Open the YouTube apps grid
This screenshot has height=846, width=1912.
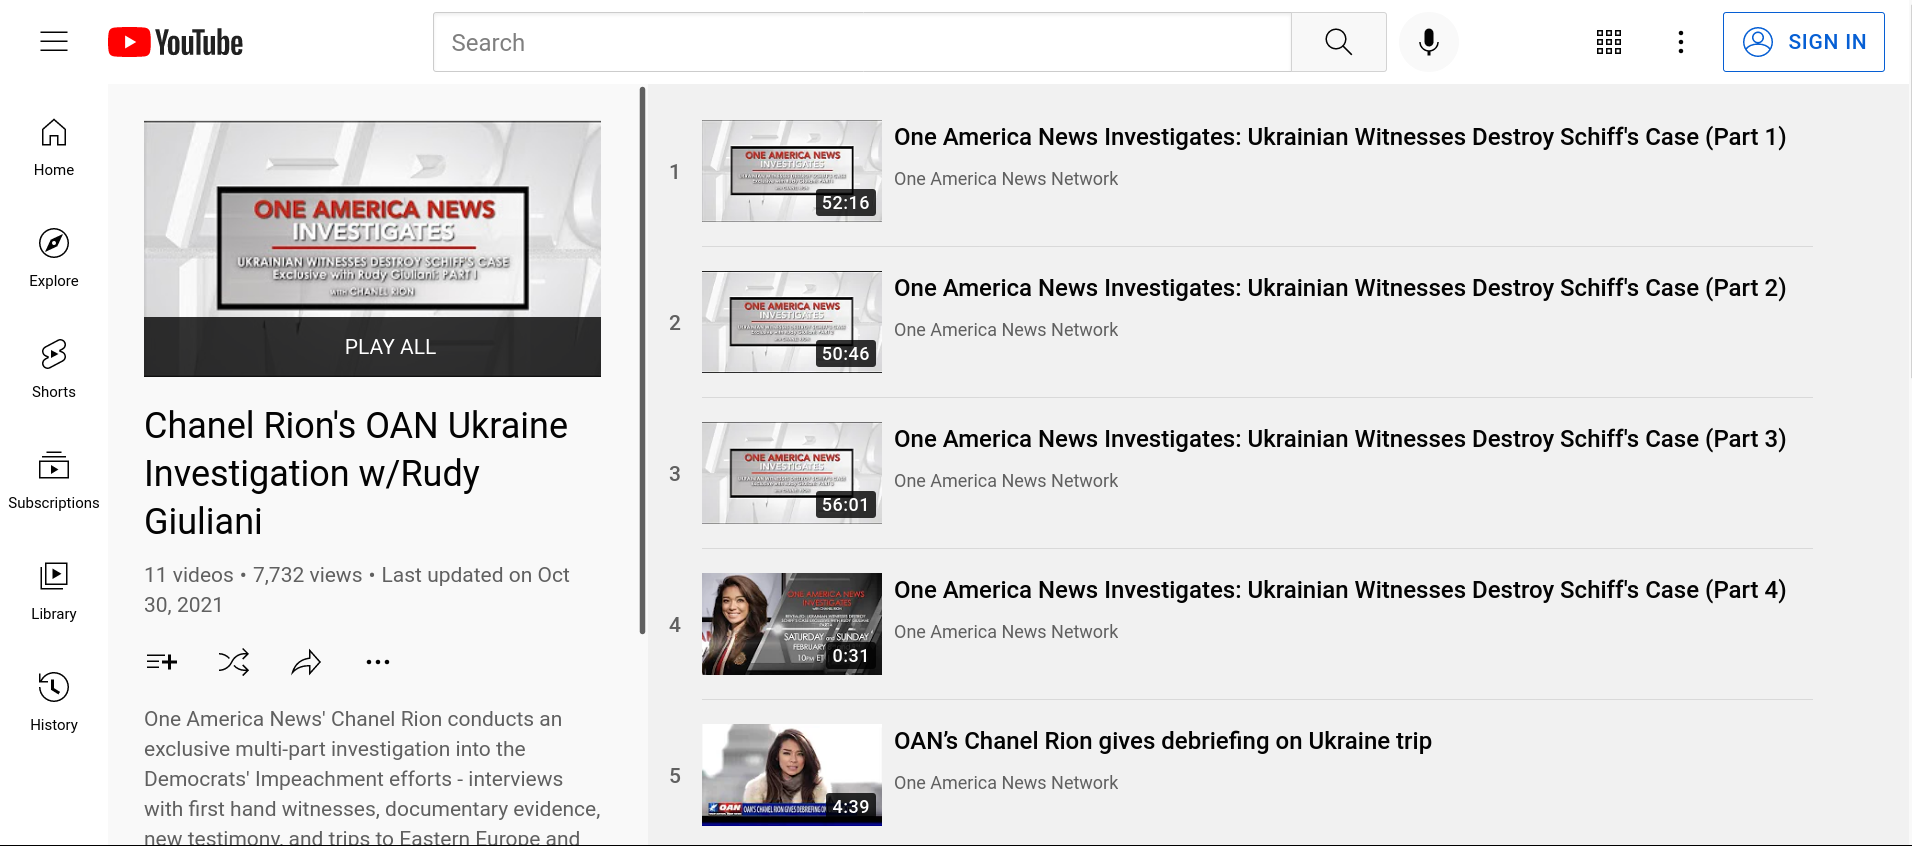pos(1609,42)
